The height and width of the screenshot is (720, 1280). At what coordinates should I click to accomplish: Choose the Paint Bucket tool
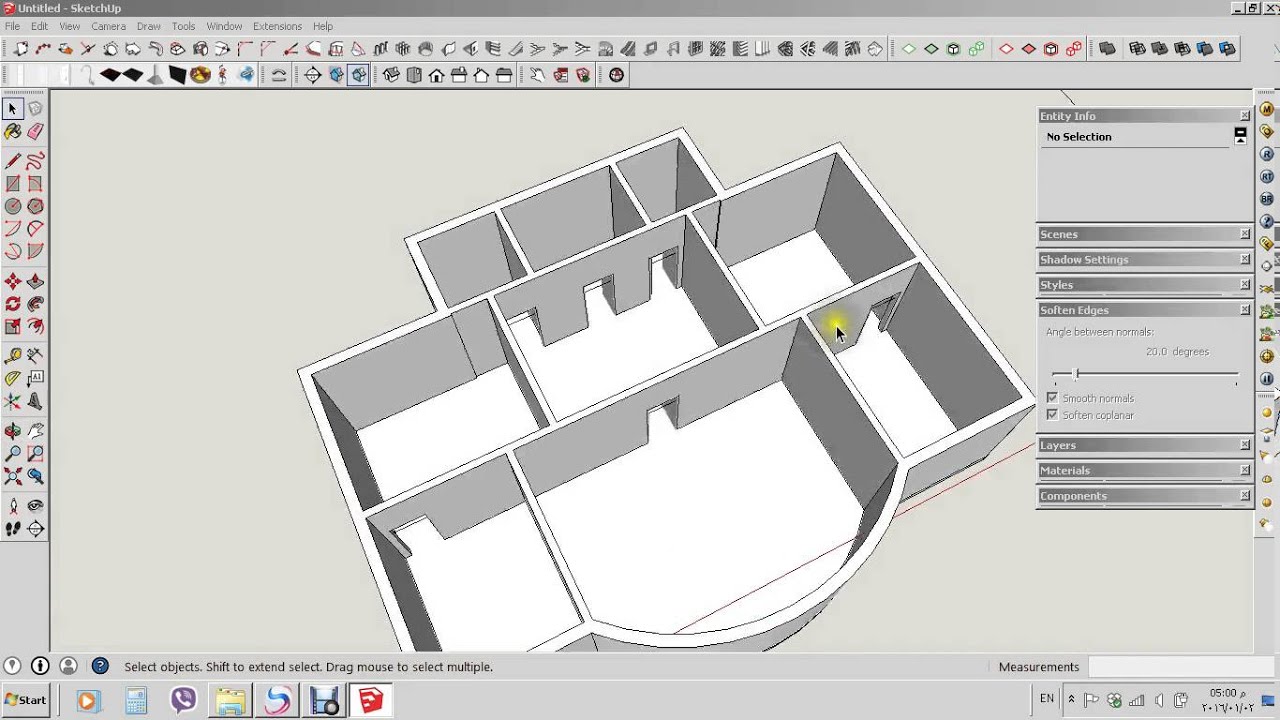click(13, 131)
